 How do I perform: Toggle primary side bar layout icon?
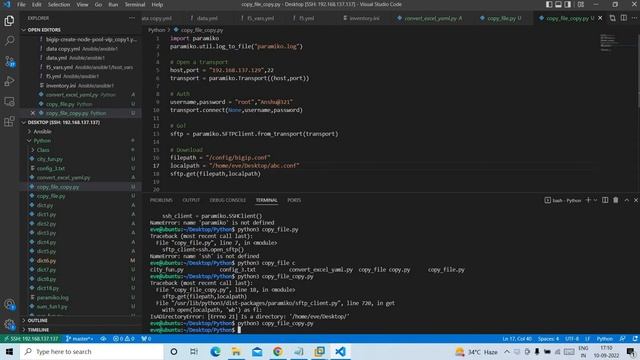[x=549, y=4]
